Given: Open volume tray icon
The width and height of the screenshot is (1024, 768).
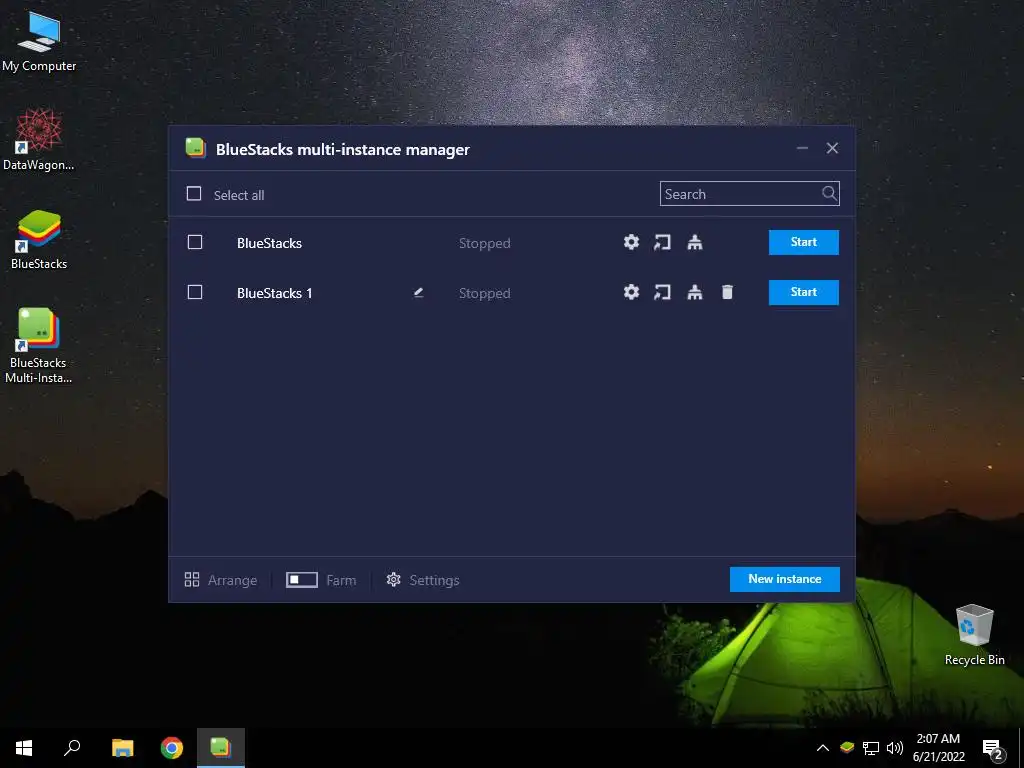Looking at the screenshot, I should tap(895, 748).
